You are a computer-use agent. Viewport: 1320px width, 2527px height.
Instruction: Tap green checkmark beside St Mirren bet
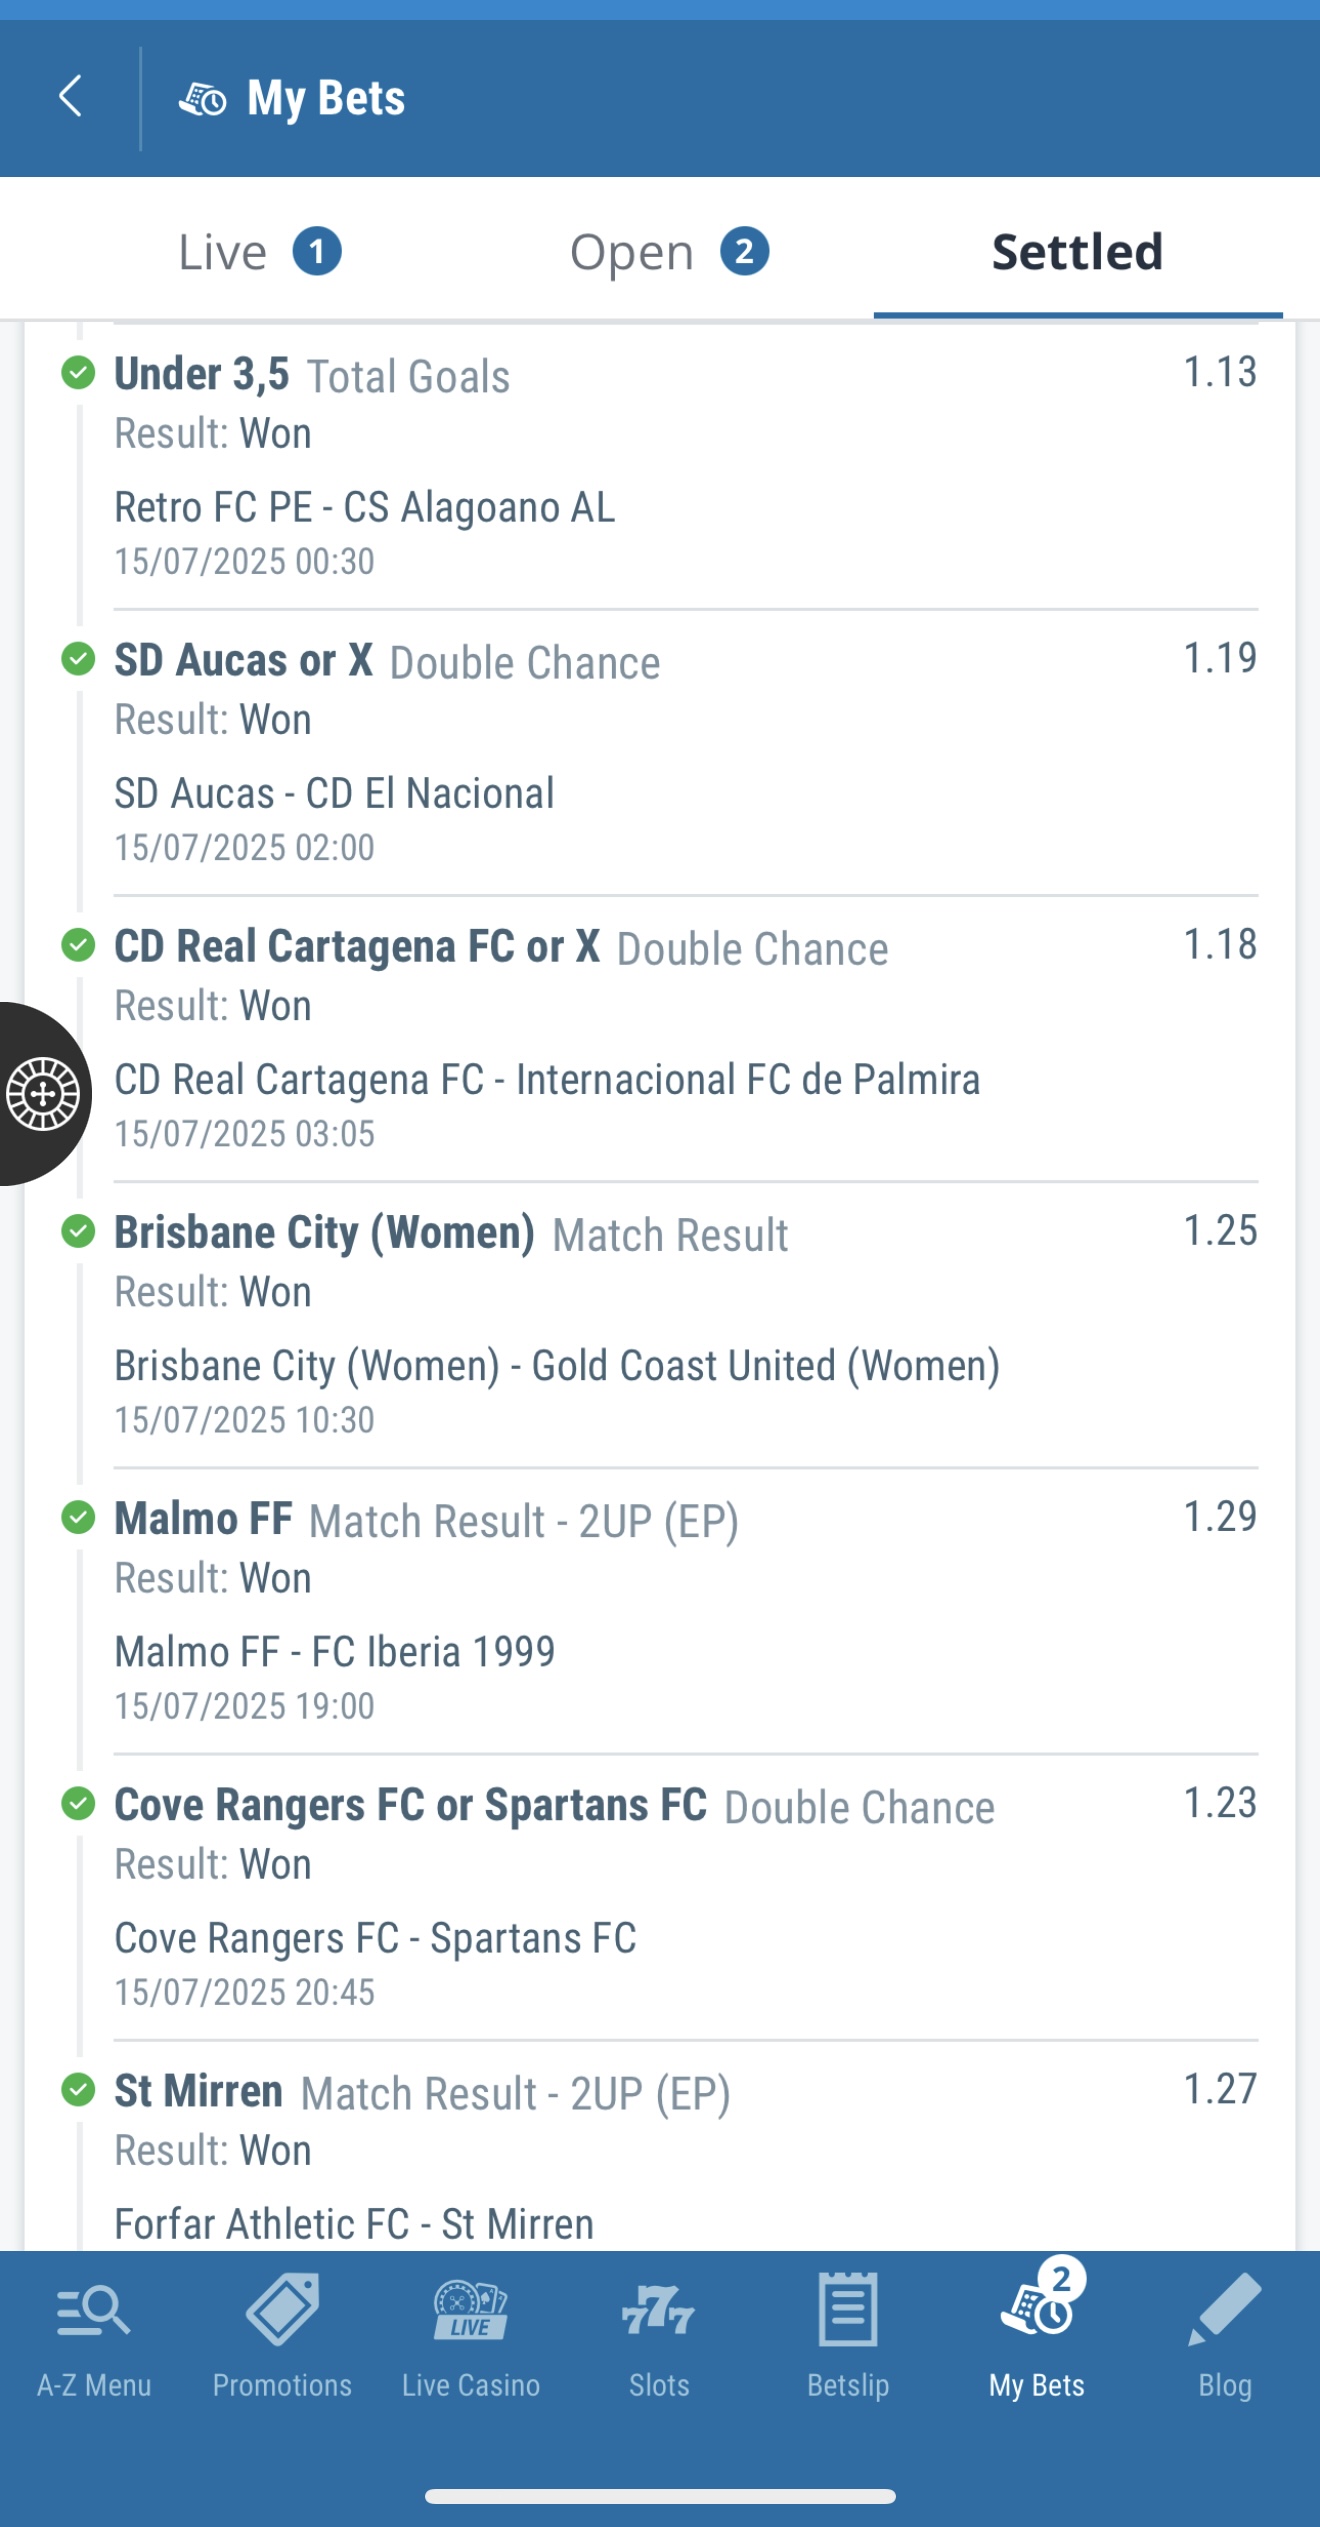coord(78,2089)
